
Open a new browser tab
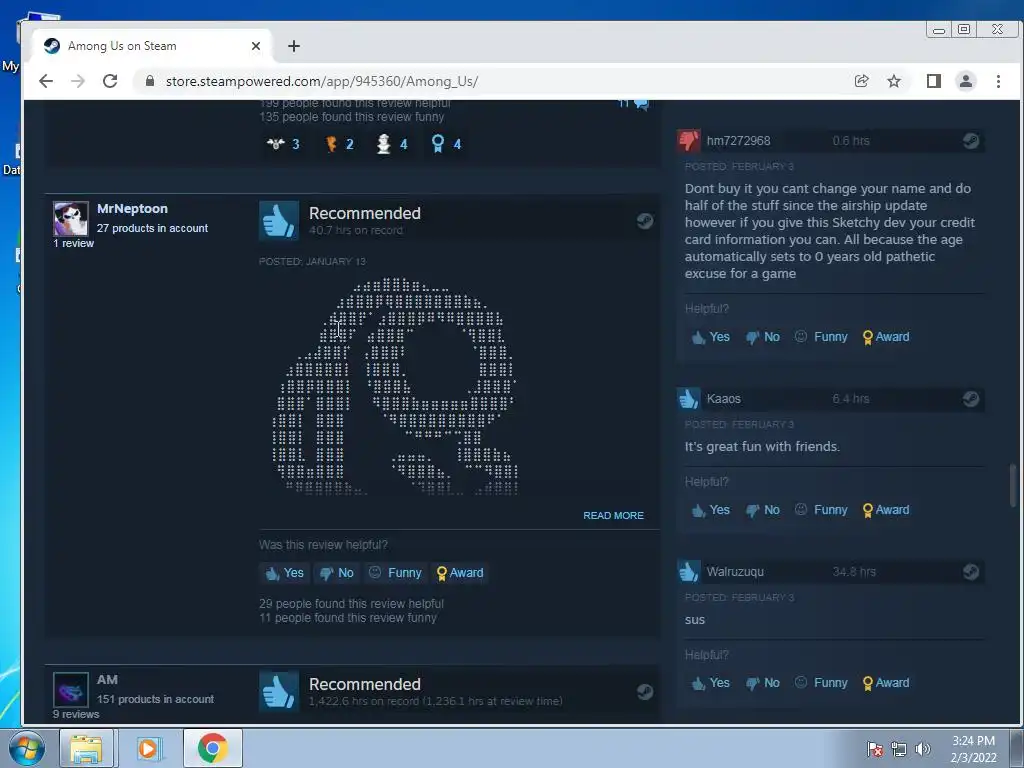pos(294,46)
